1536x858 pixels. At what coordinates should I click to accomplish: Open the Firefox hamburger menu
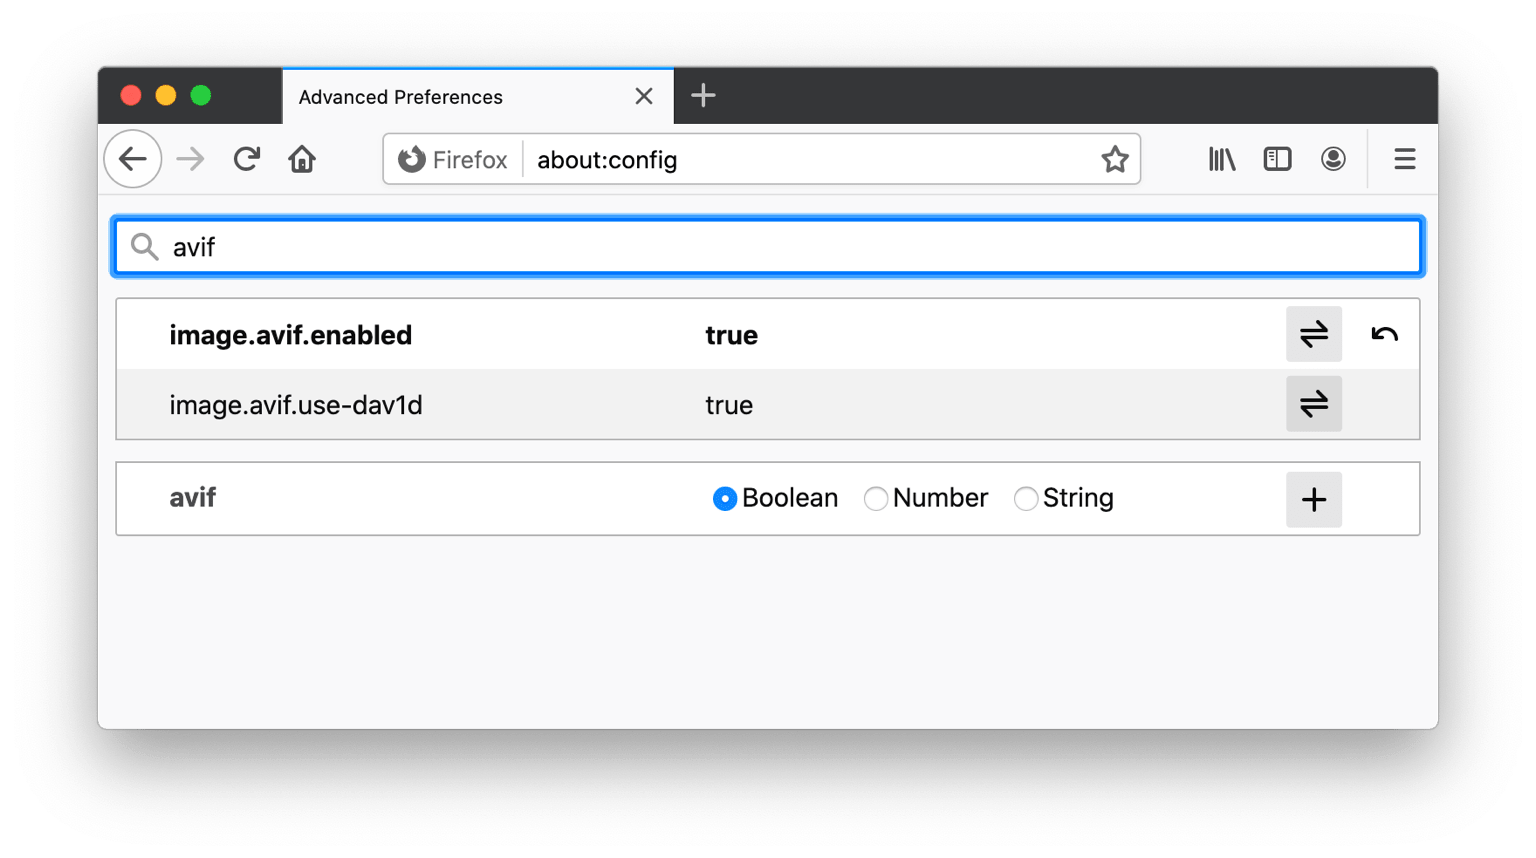(x=1404, y=158)
